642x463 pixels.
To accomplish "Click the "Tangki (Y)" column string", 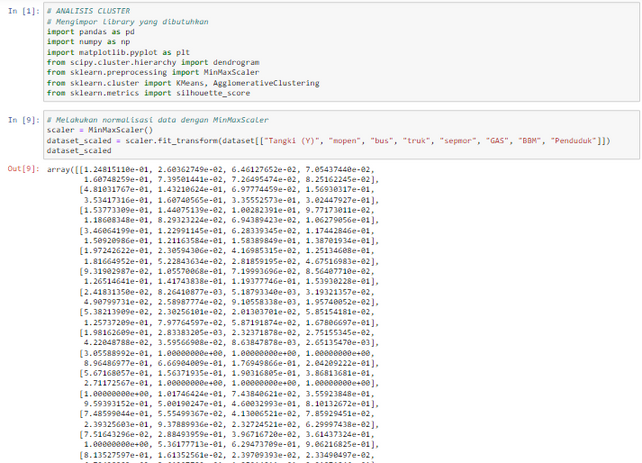I will click(307, 138).
